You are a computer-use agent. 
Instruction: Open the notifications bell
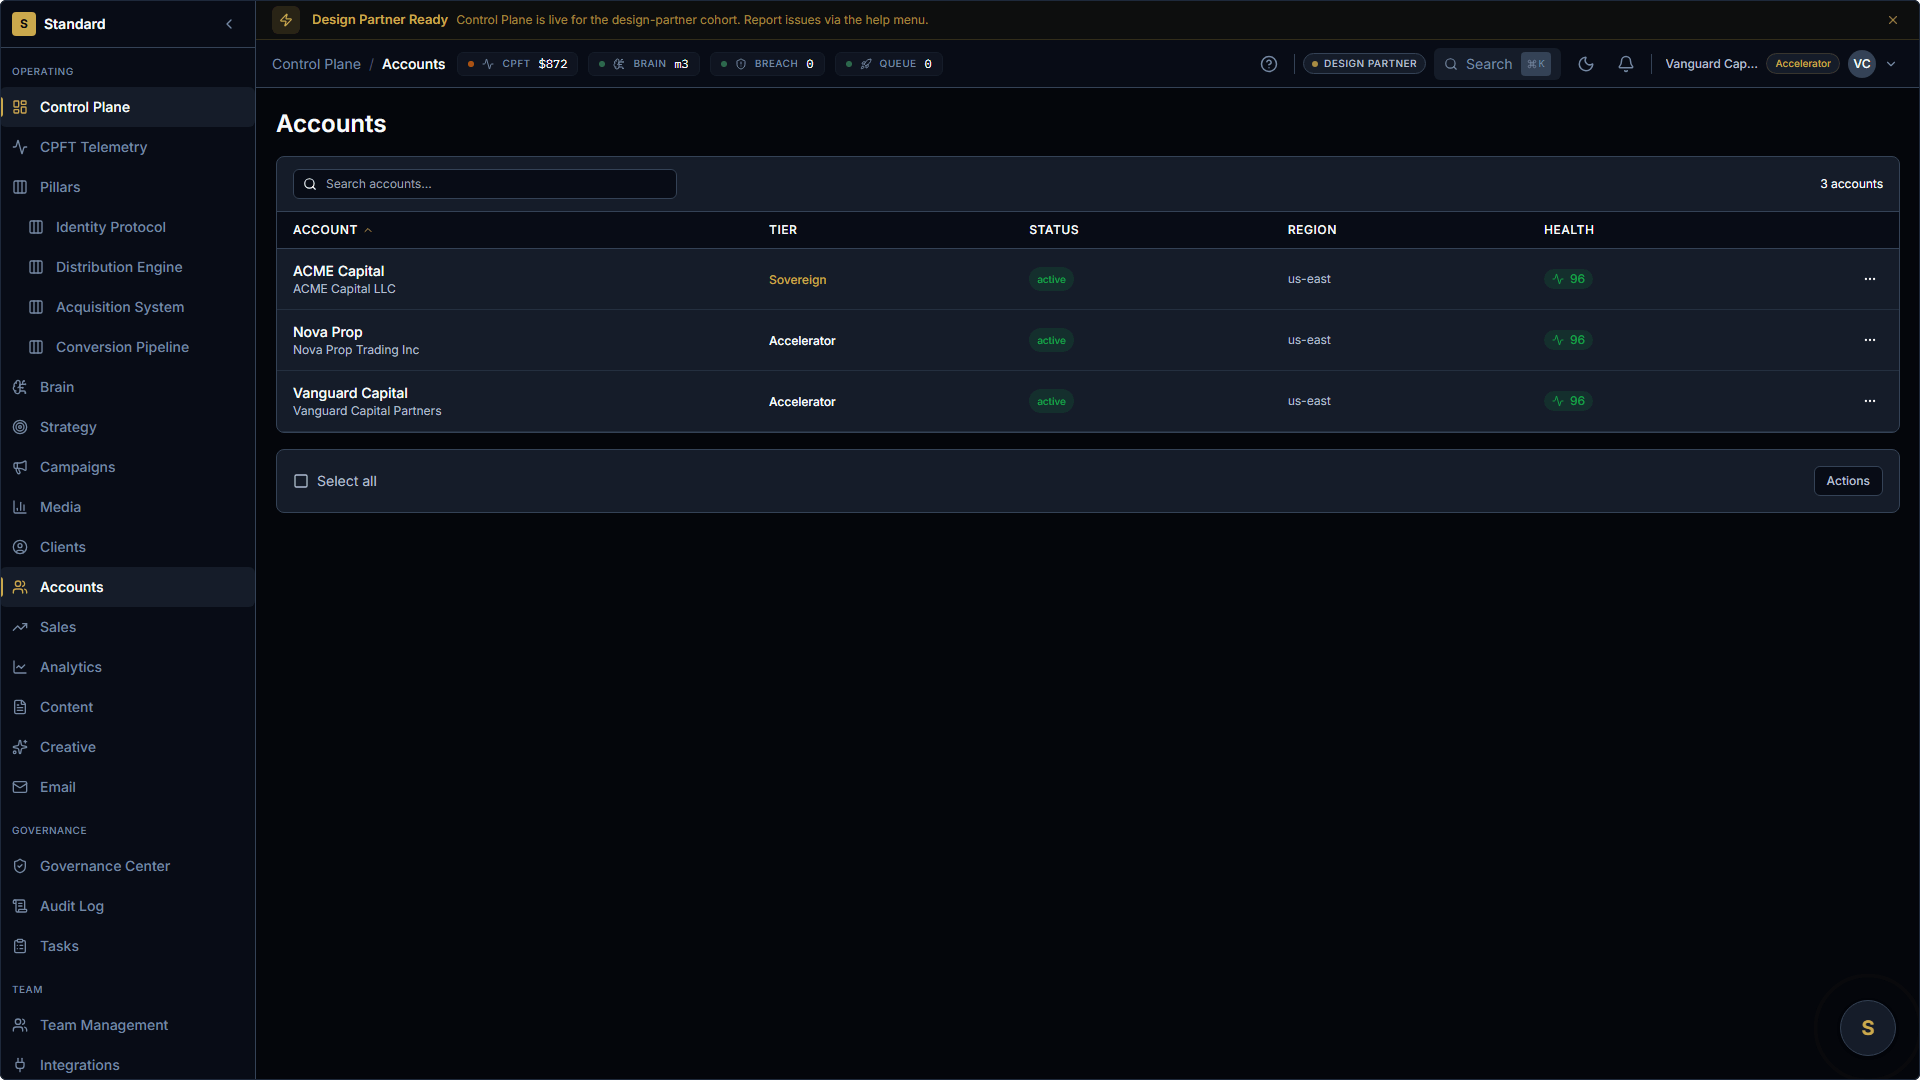tap(1626, 64)
